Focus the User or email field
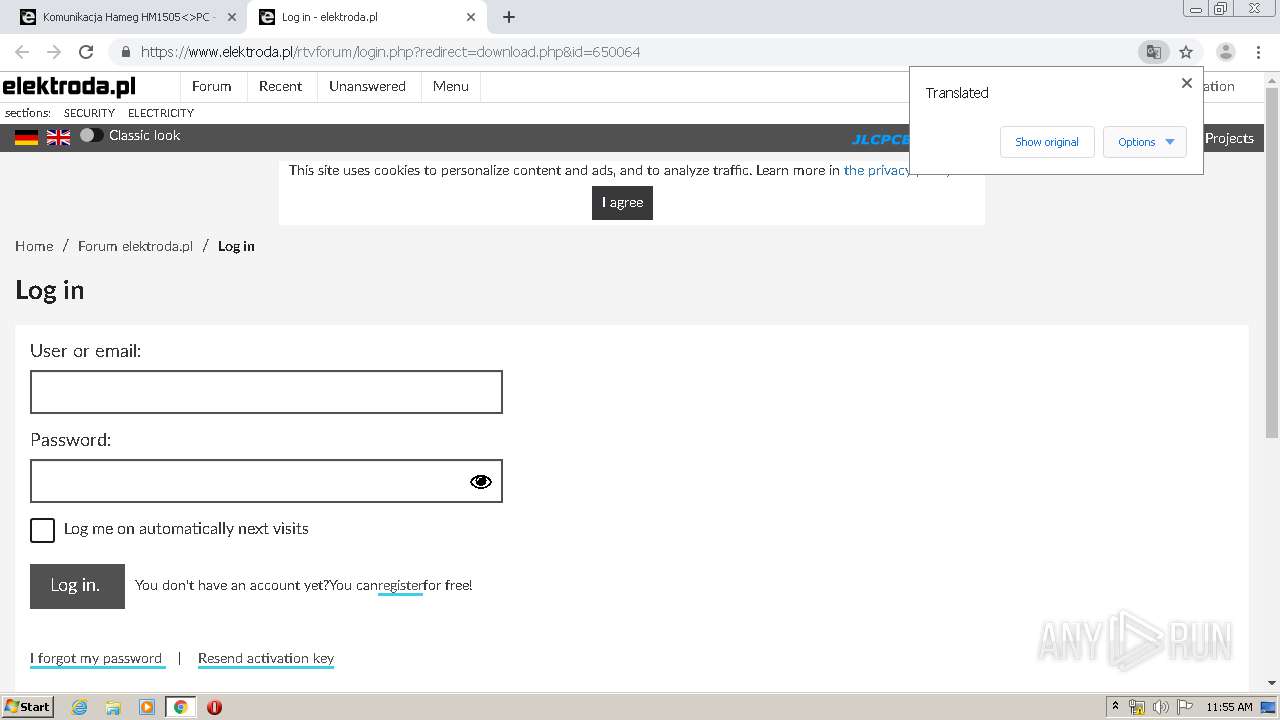Image resolution: width=1280 pixels, height=720 pixels. (266, 392)
